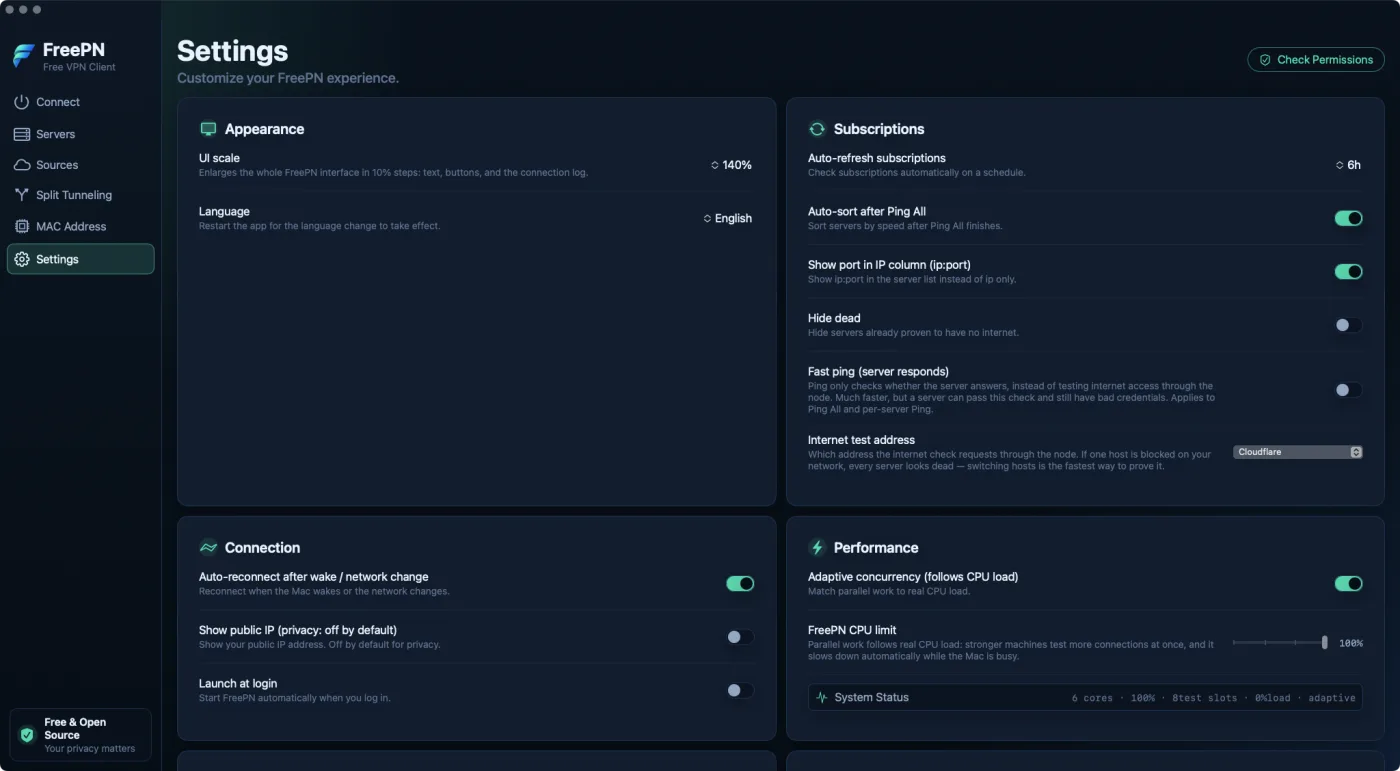The width and height of the screenshot is (1400, 771).
Task: Click the Check Permissions button
Action: [x=1316, y=60]
